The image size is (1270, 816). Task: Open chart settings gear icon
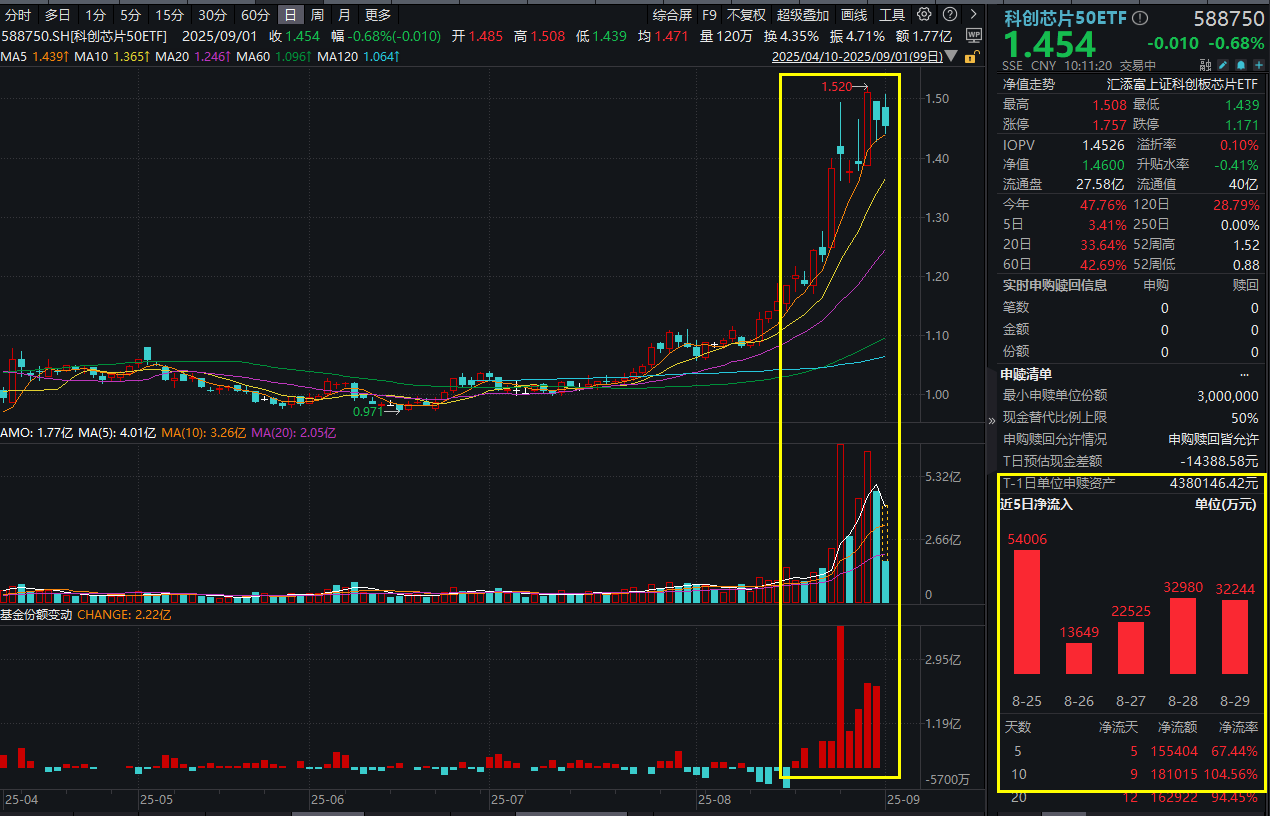tap(924, 15)
